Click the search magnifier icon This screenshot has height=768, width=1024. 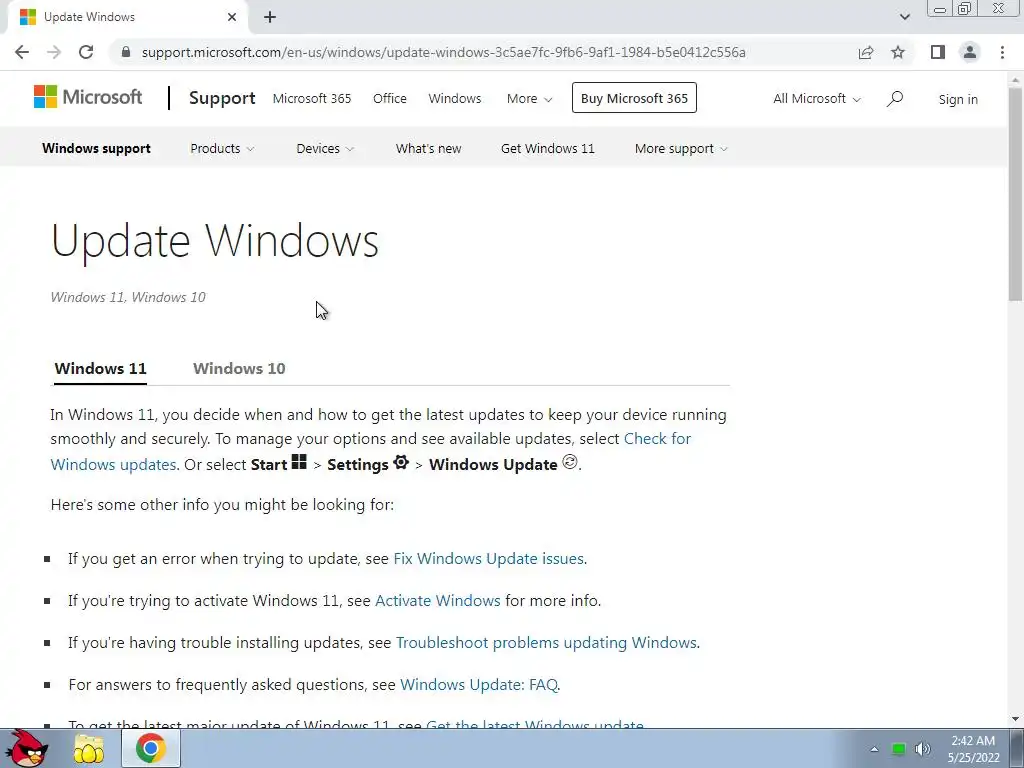tap(895, 99)
